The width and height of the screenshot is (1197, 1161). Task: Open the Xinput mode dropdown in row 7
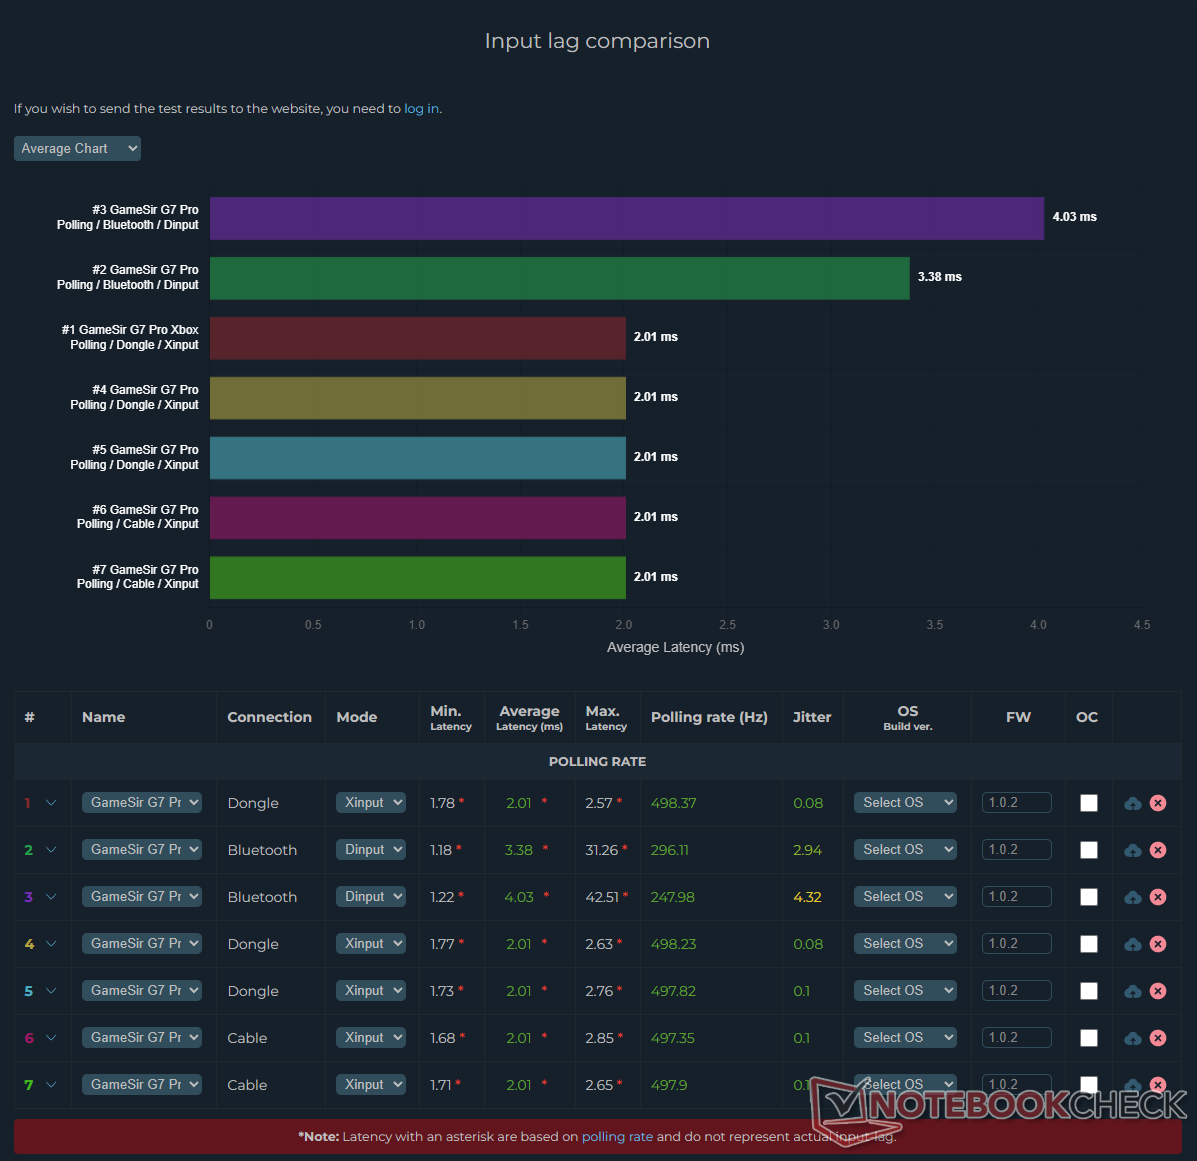pos(371,1084)
